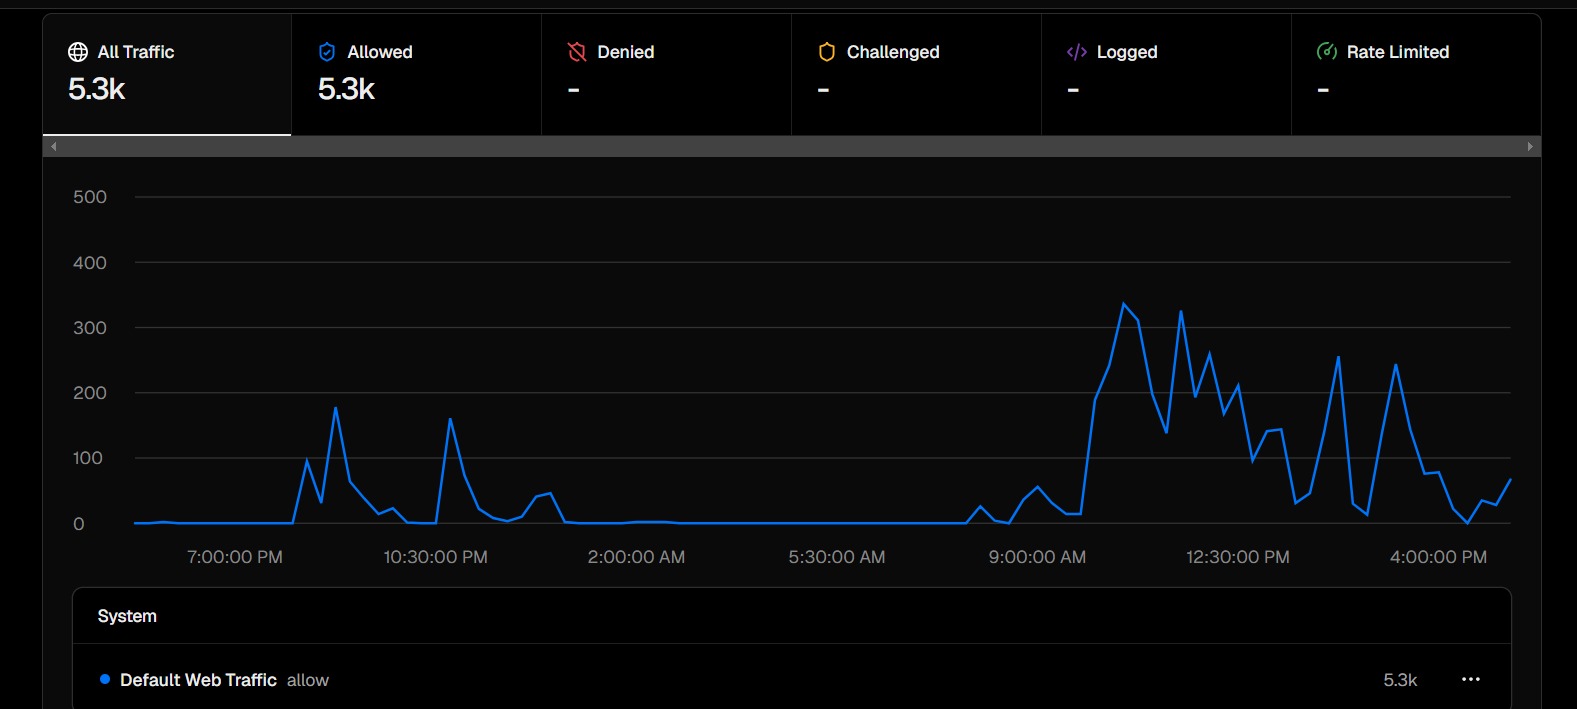This screenshot has width=1577, height=709.
Task: Click the globe icon beside All Traffic
Action: 78,52
